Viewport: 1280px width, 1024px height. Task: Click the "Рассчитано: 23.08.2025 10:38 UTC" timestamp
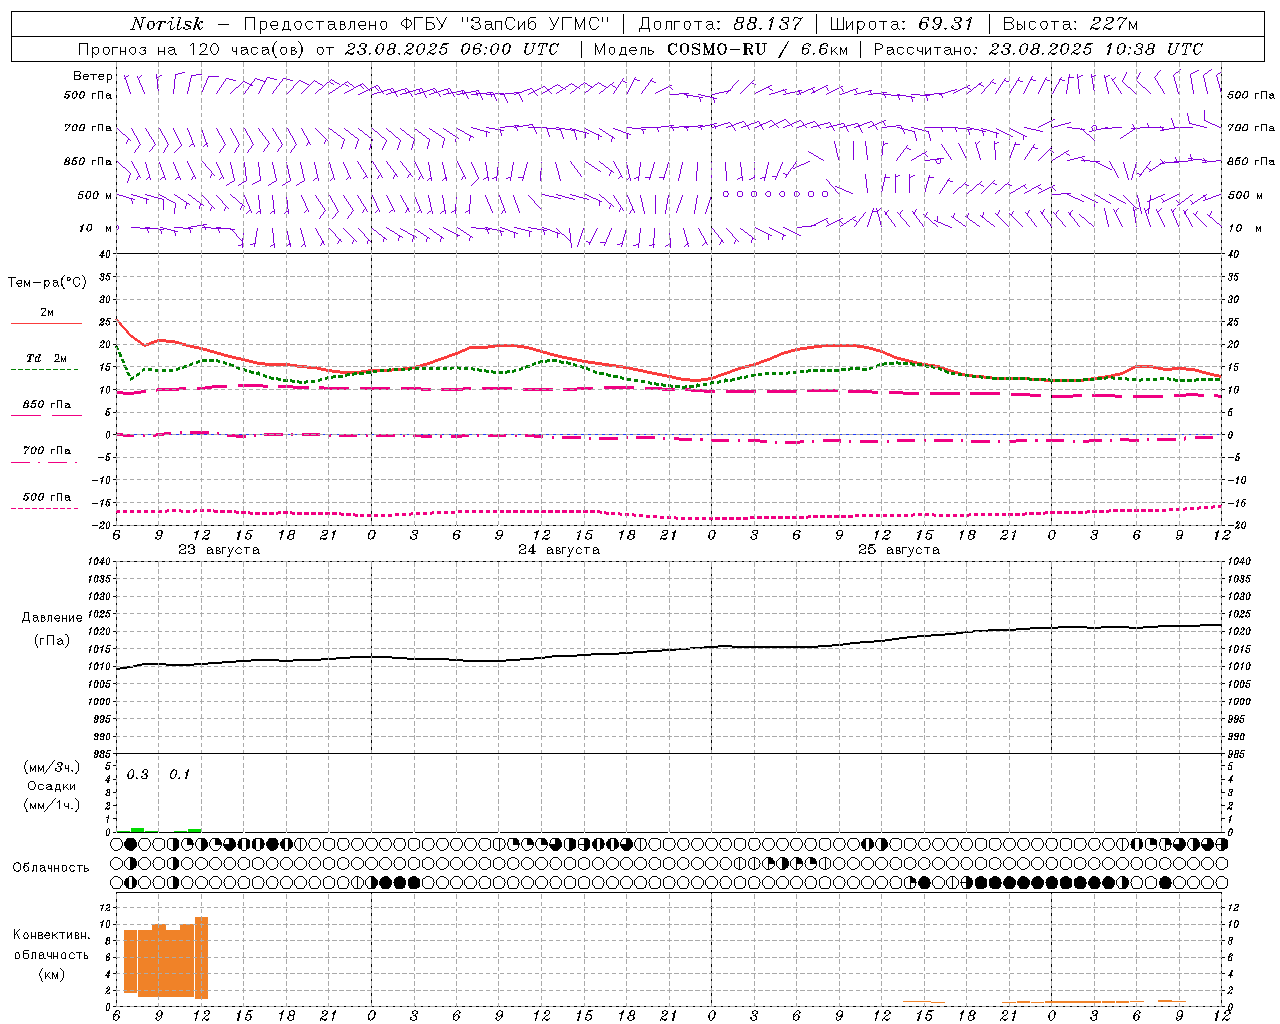tap(1038, 49)
